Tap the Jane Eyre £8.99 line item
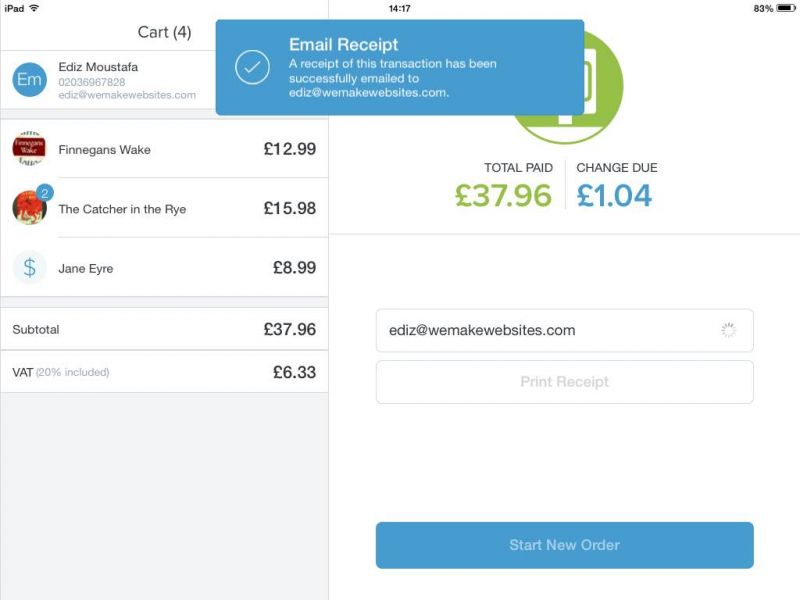This screenshot has height=600, width=800. pyautogui.click(x=164, y=267)
